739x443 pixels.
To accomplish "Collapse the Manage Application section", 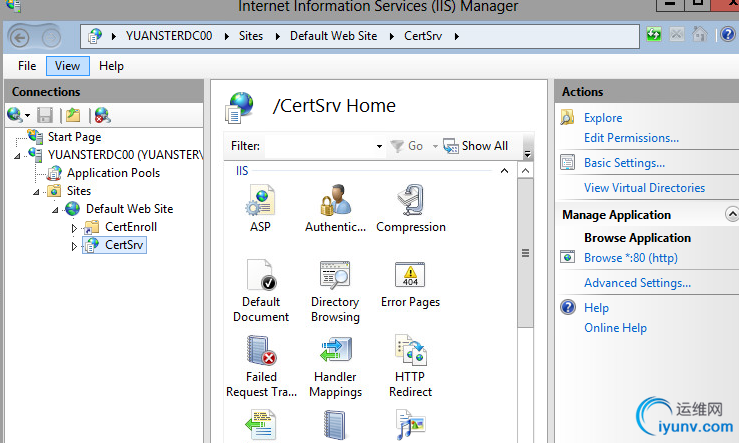I will pos(731,214).
